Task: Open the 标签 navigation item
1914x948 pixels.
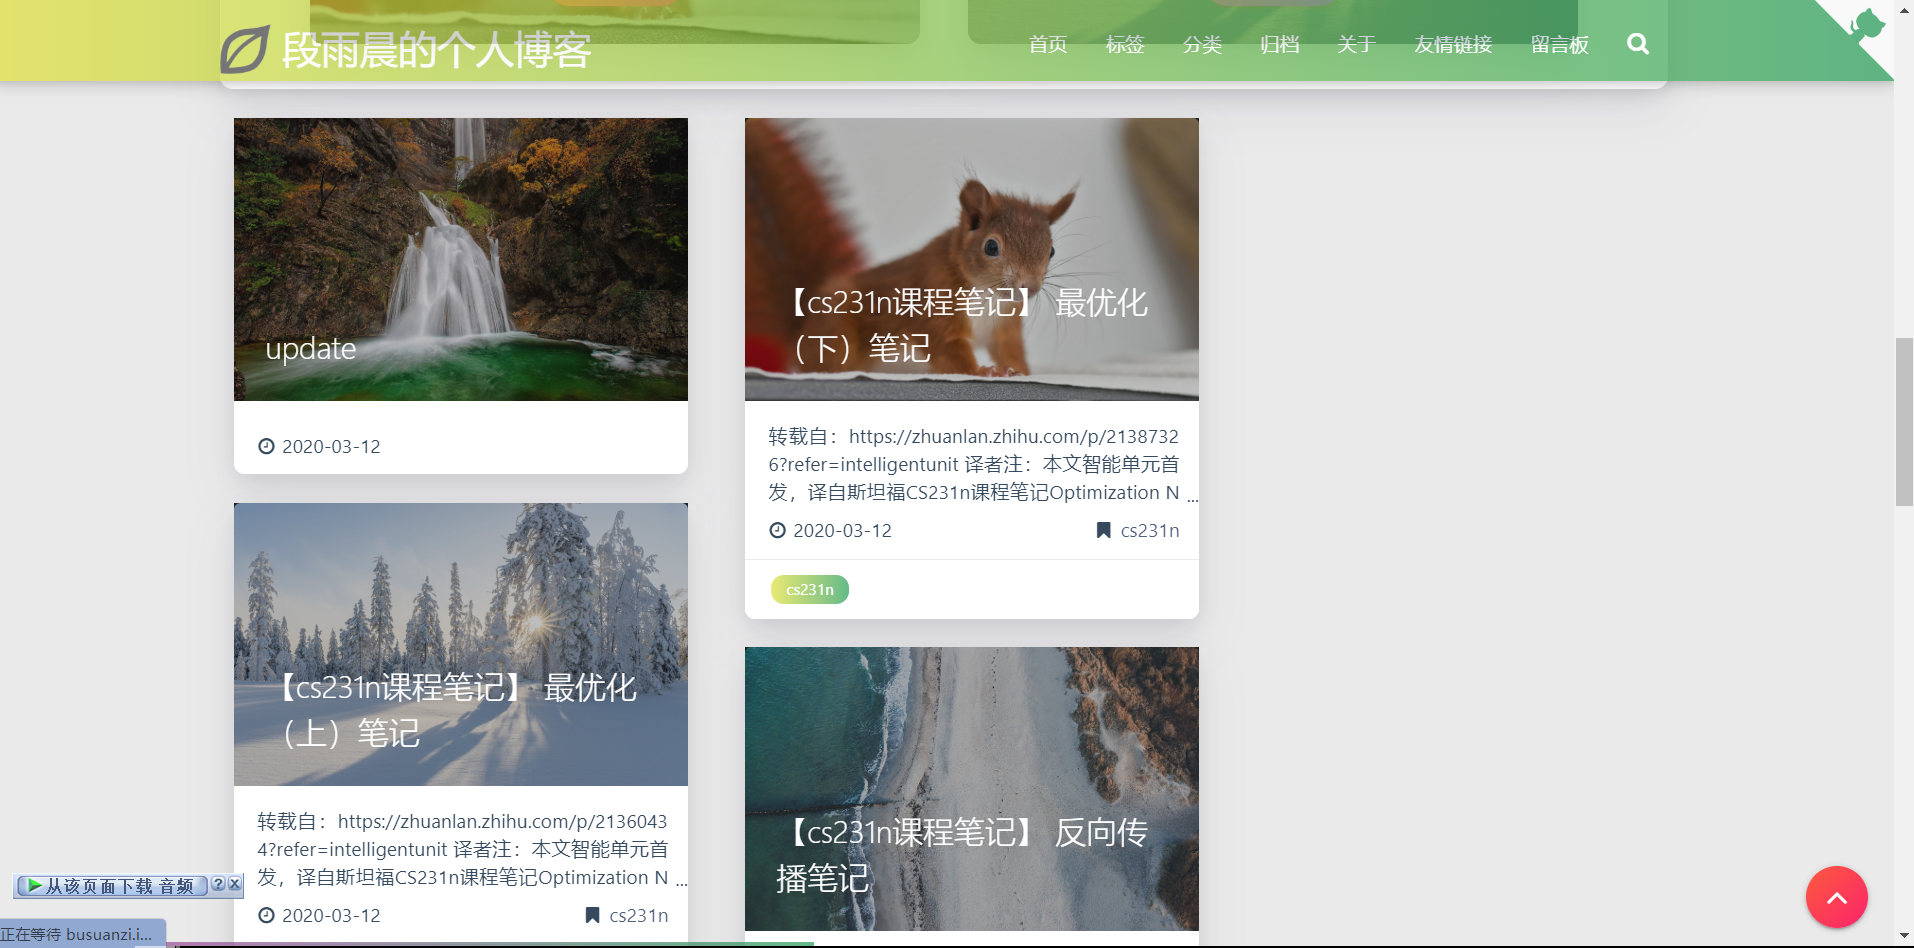Action: tap(1124, 44)
